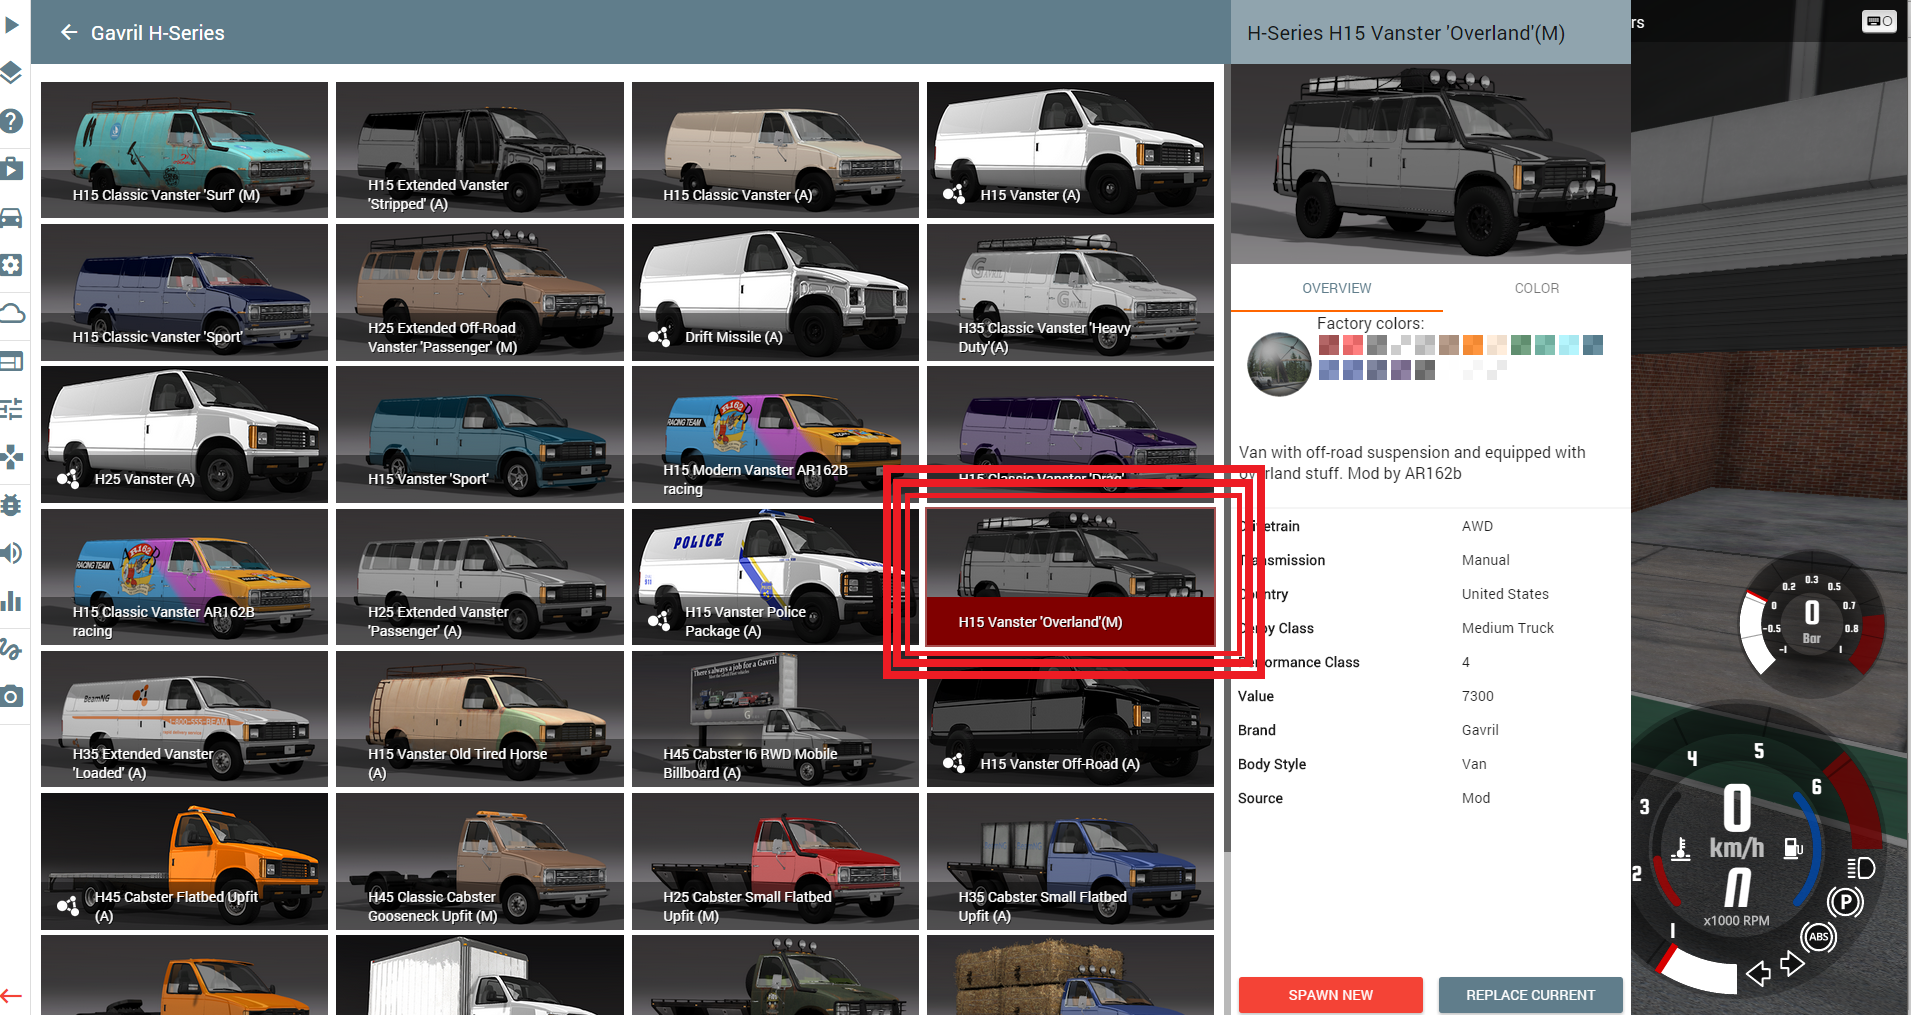
Task: Open the tuning sliders icon in sidebar
Action: click(x=11, y=409)
